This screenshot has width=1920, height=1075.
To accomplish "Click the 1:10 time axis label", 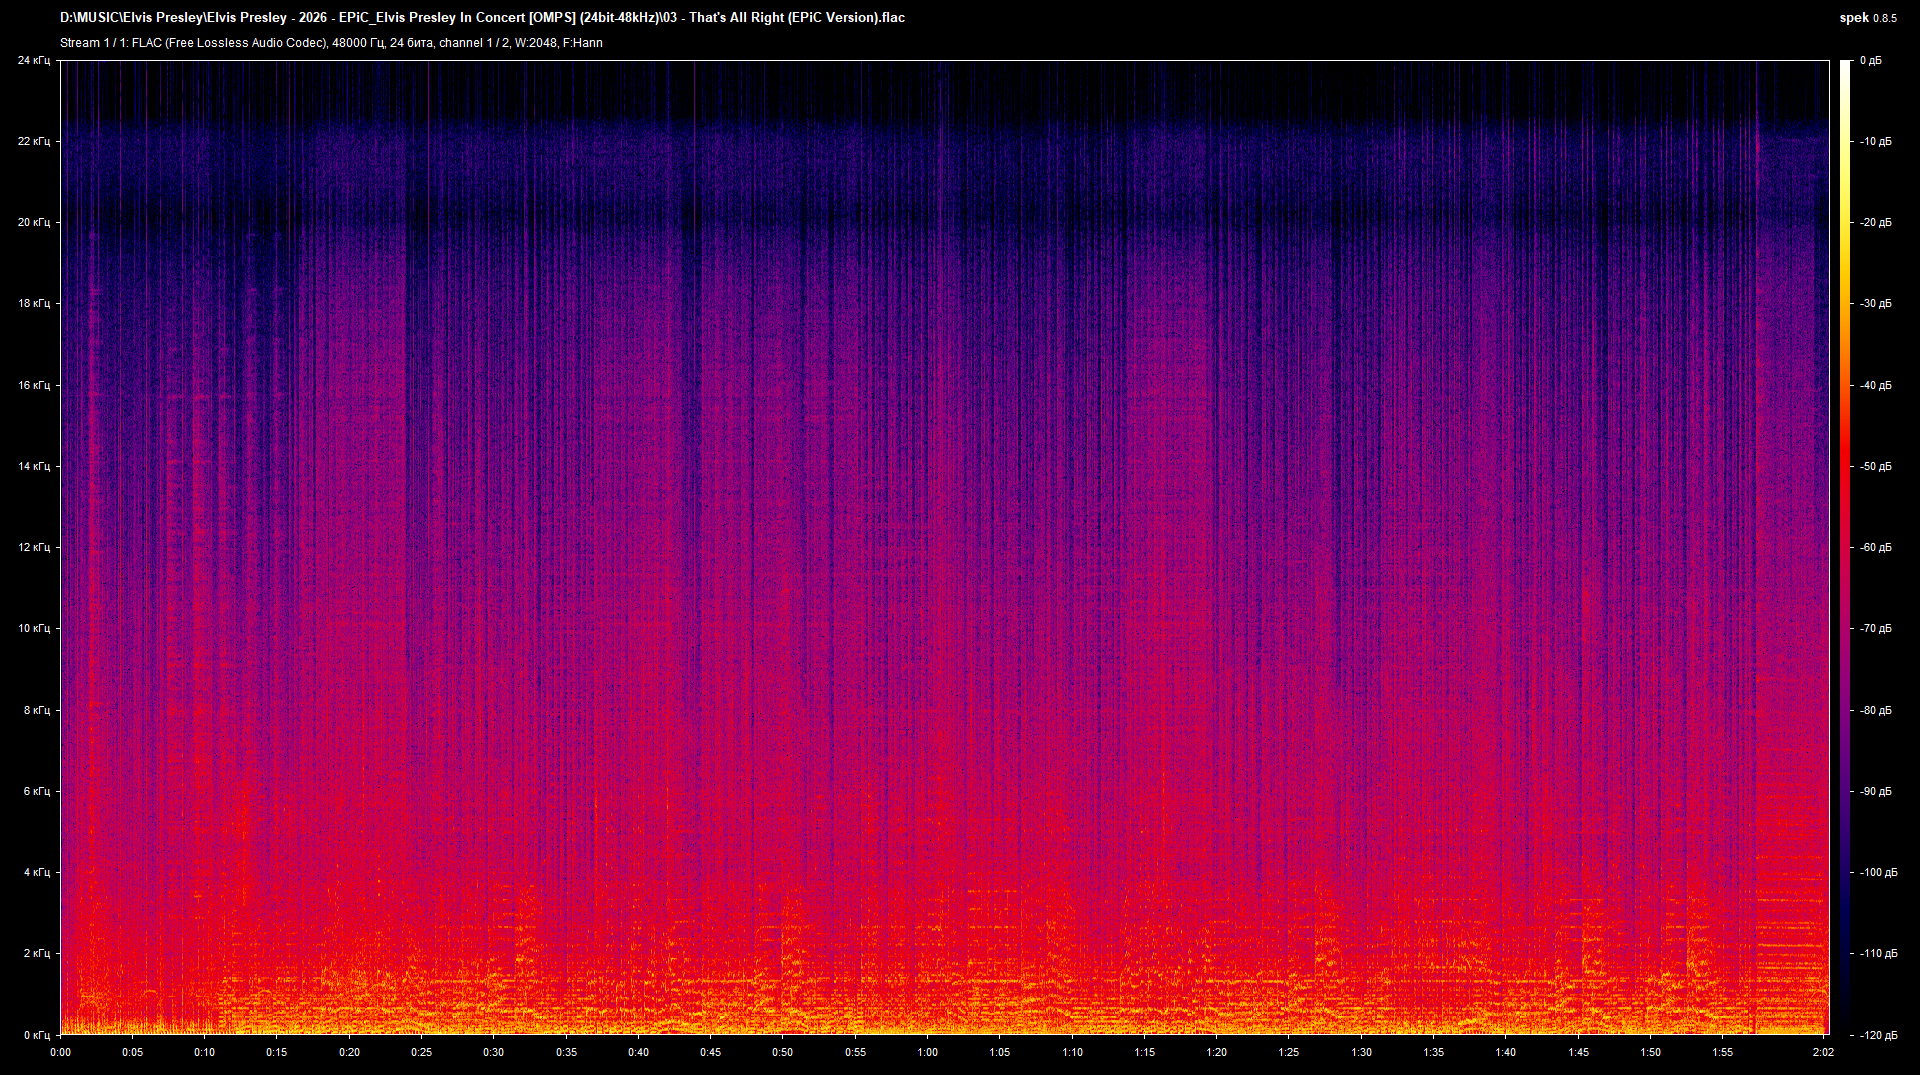I will [x=1073, y=1052].
